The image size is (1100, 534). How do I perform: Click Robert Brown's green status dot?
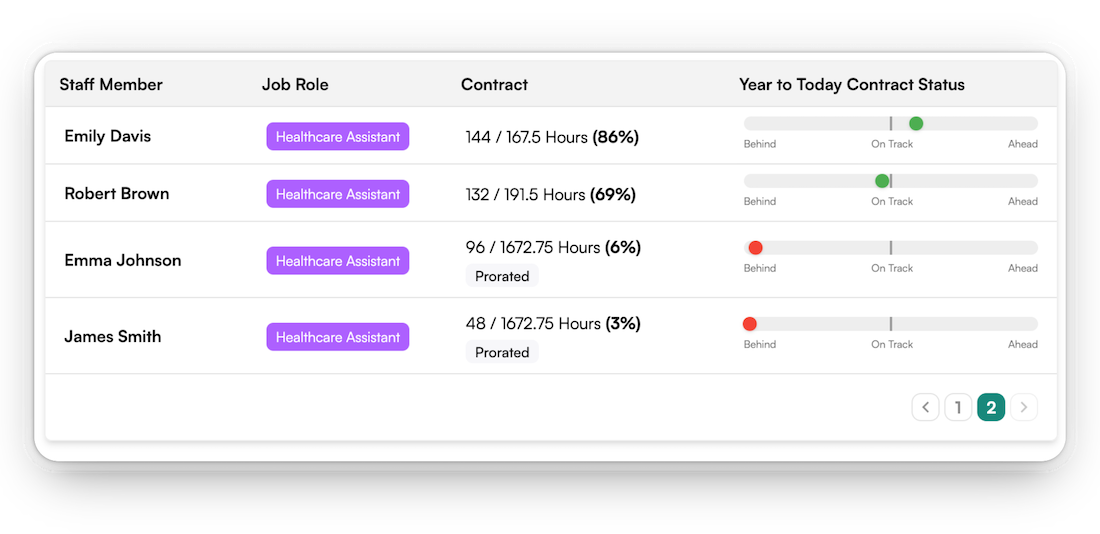pos(882,181)
